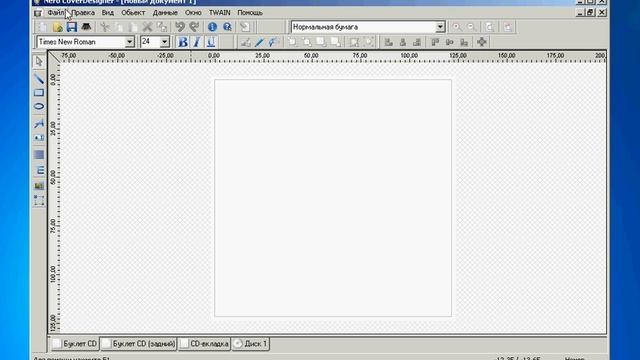The width and height of the screenshot is (640, 360).
Task: Click the selection handles tool at sidebar bottom
Action: 39,200
